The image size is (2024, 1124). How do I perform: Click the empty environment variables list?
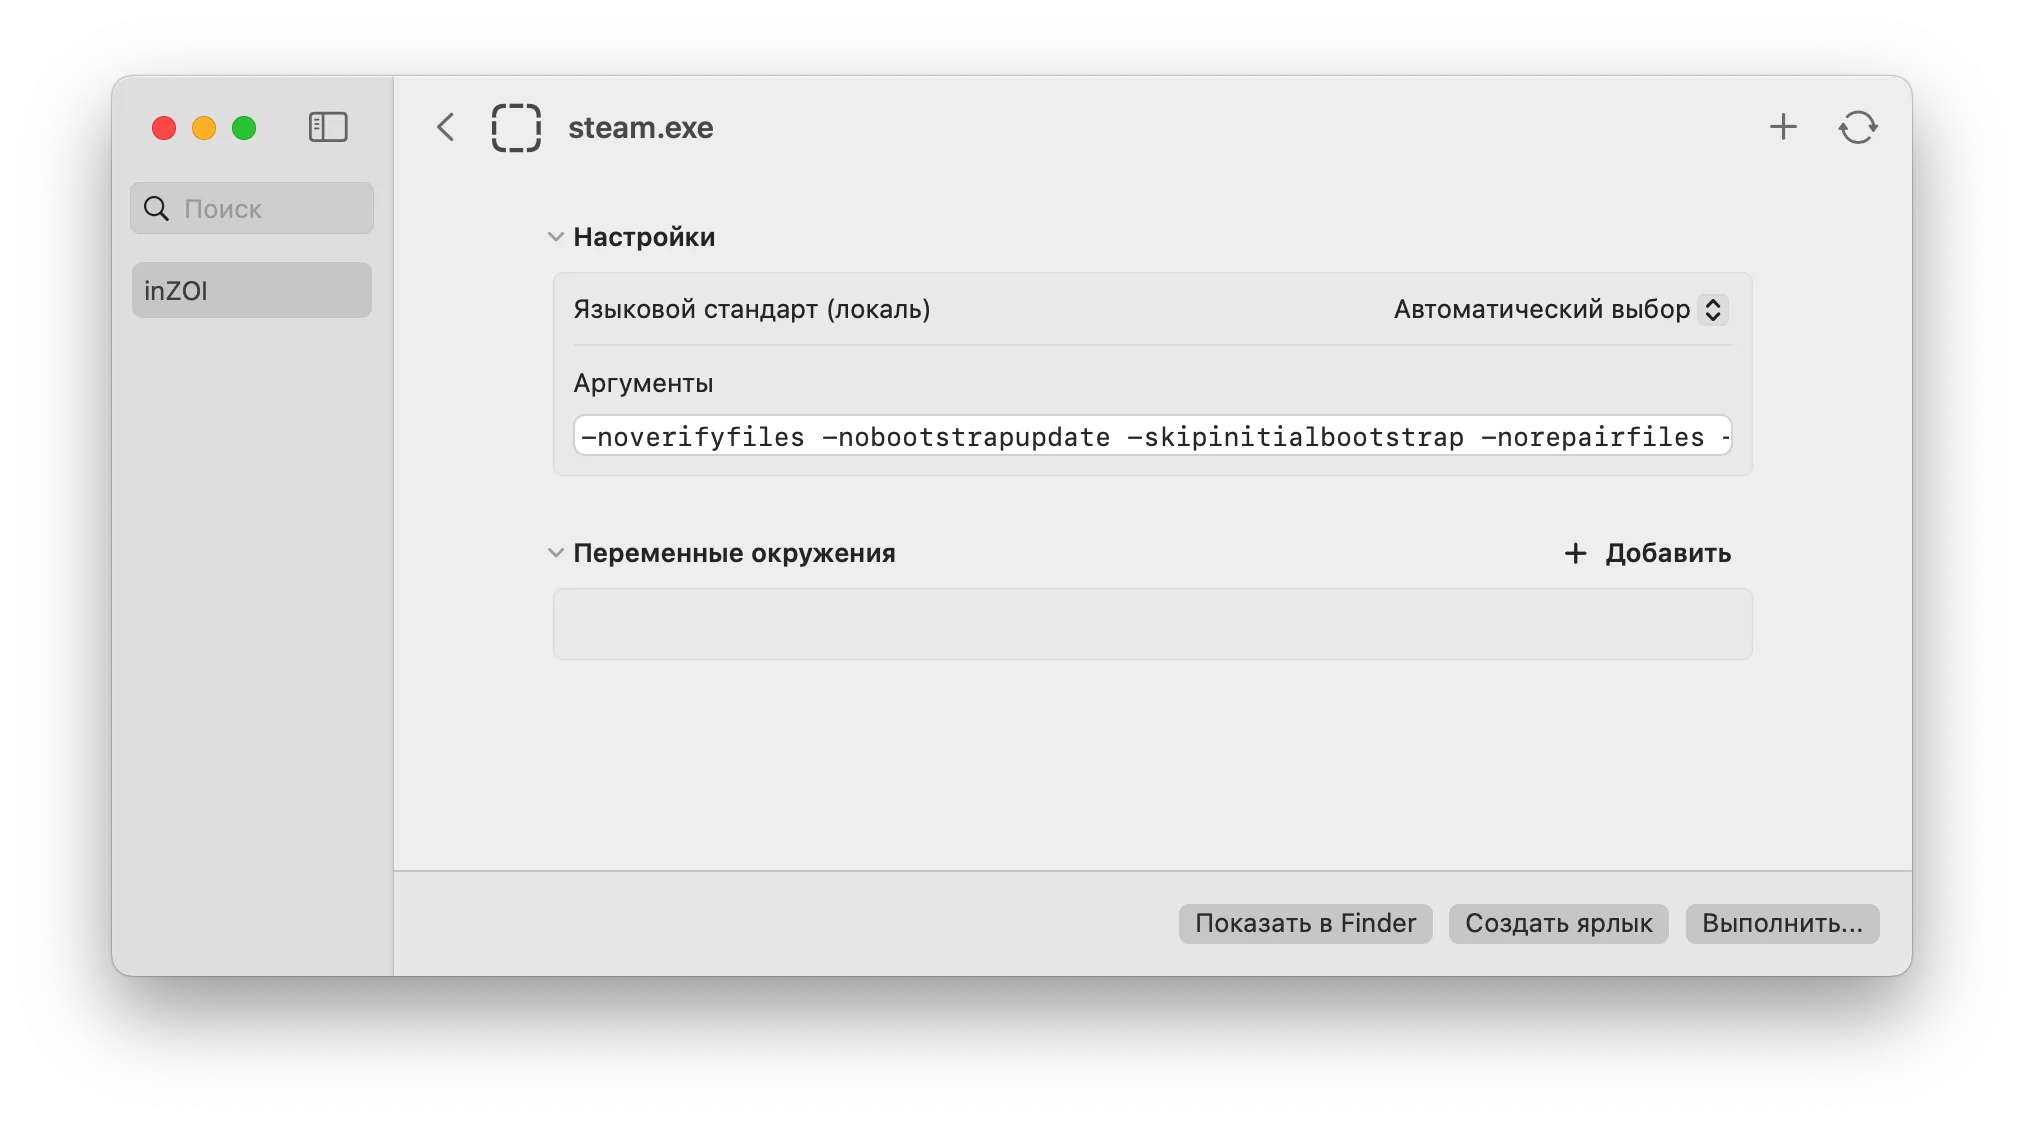coord(1152,624)
